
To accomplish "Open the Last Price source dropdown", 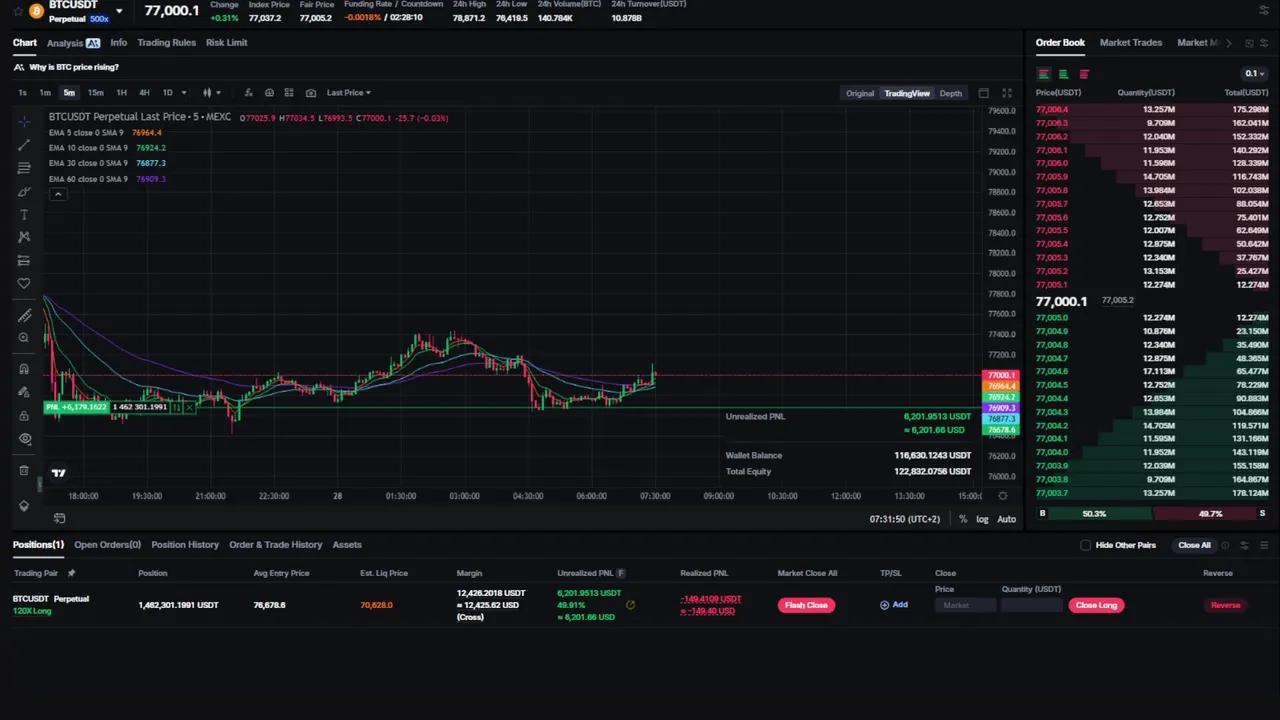I will coord(348,93).
